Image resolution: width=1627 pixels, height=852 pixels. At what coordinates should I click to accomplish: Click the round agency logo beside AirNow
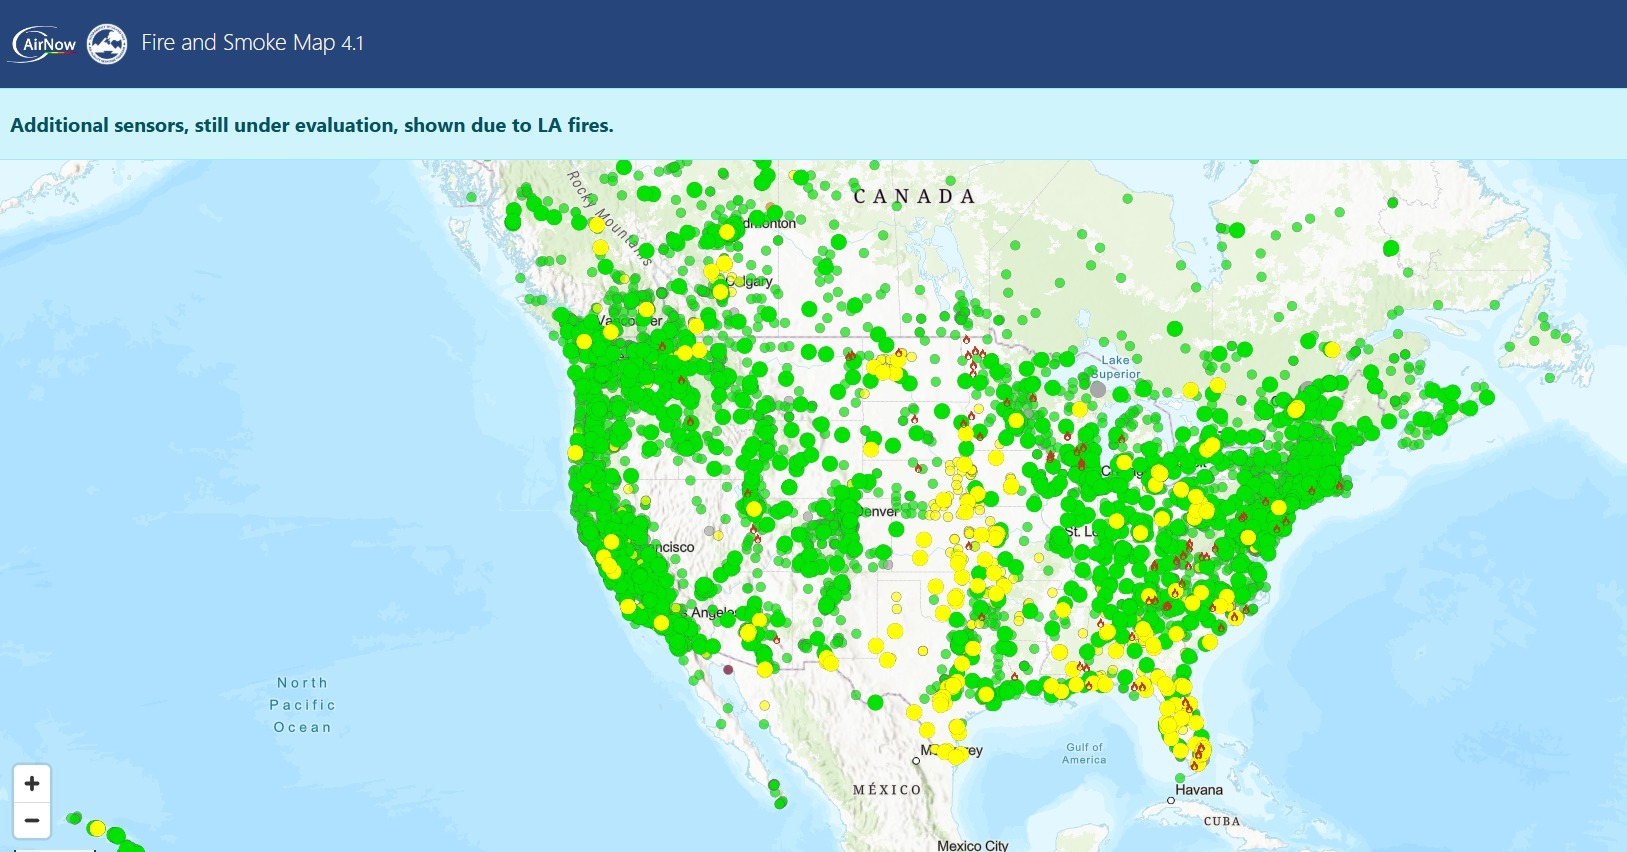107,44
